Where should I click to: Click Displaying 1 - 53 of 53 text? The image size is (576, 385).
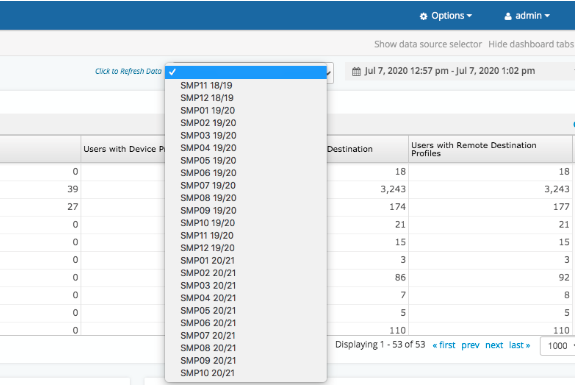380,345
